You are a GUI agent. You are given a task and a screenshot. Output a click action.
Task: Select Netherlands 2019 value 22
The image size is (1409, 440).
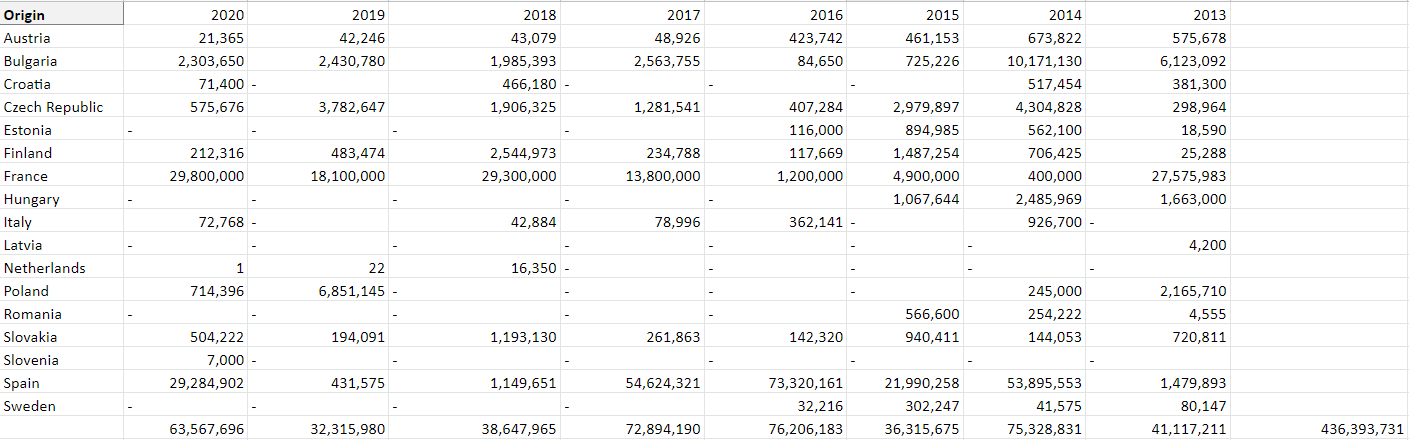(319, 268)
